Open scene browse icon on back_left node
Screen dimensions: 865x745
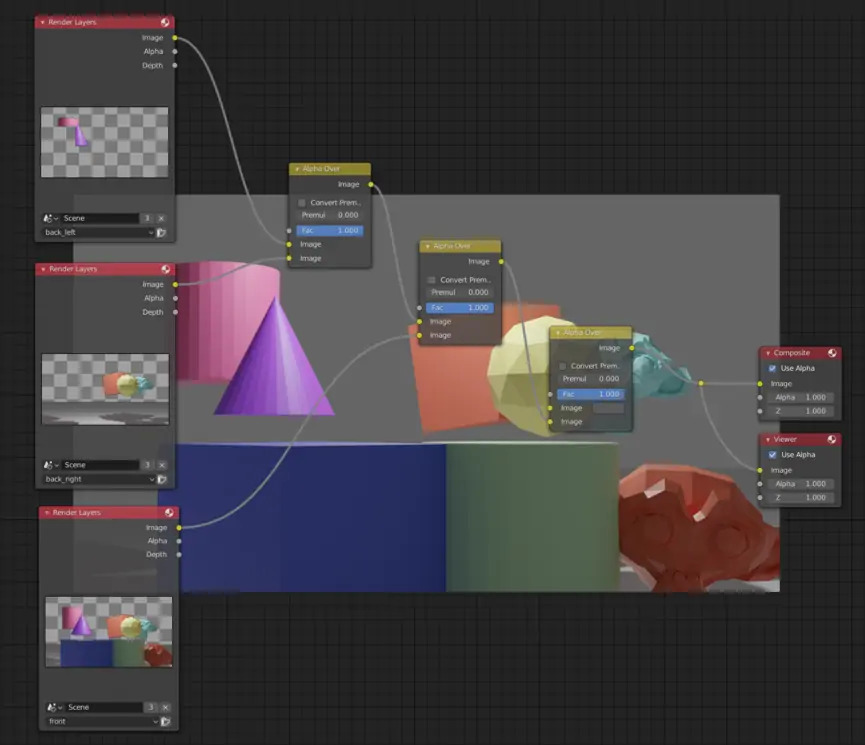tap(50, 218)
